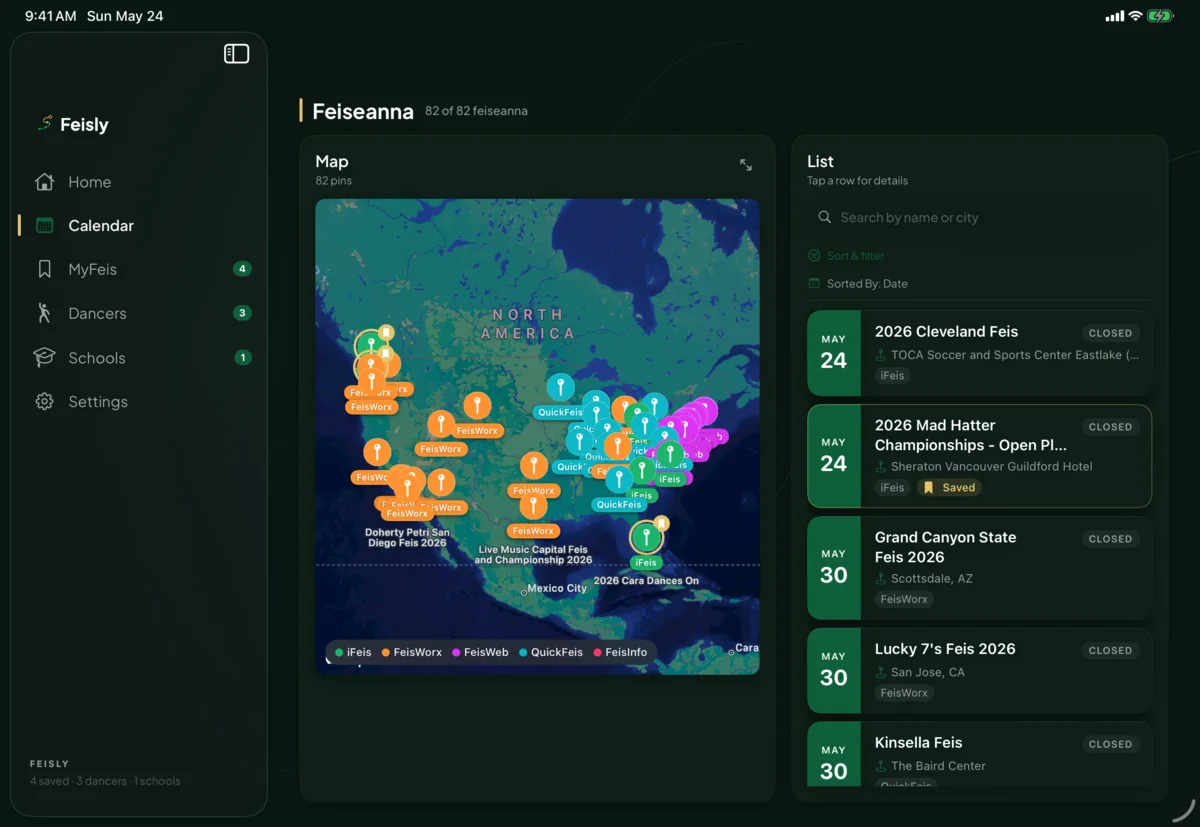Open Sort & filter options

tap(846, 256)
